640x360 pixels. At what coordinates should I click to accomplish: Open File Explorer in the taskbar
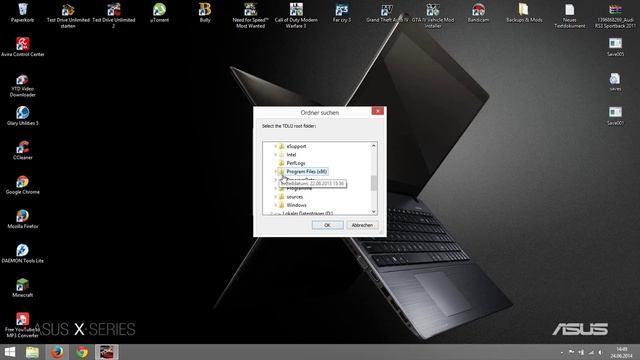[x=32, y=352]
